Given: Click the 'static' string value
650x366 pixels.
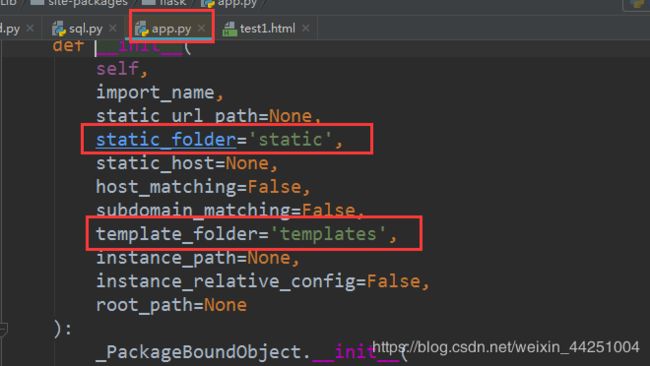Looking at the screenshot, I should click(x=290, y=139).
